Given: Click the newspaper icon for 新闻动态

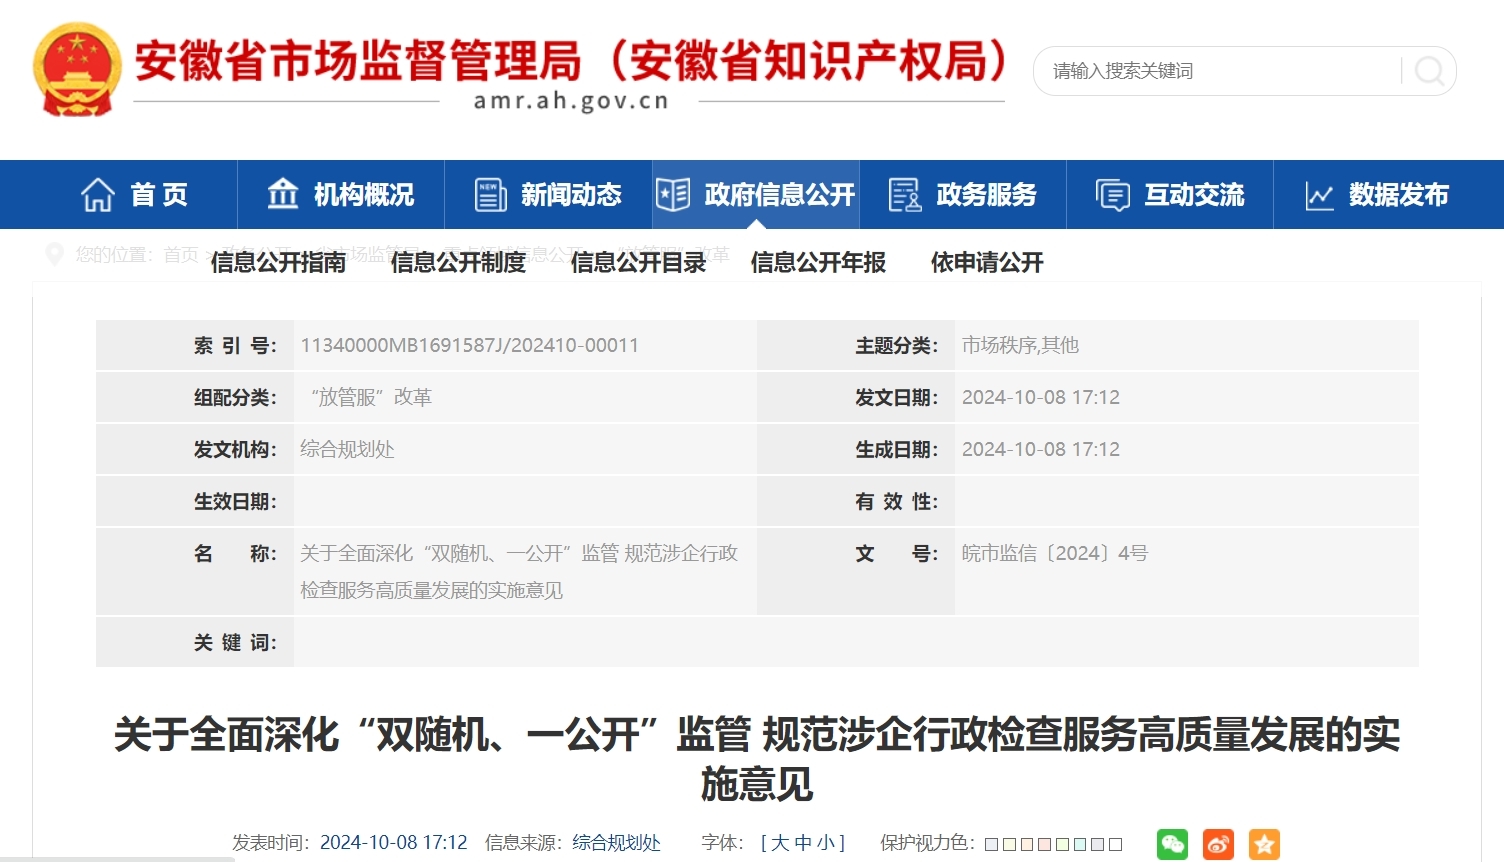Looking at the screenshot, I should point(490,195).
